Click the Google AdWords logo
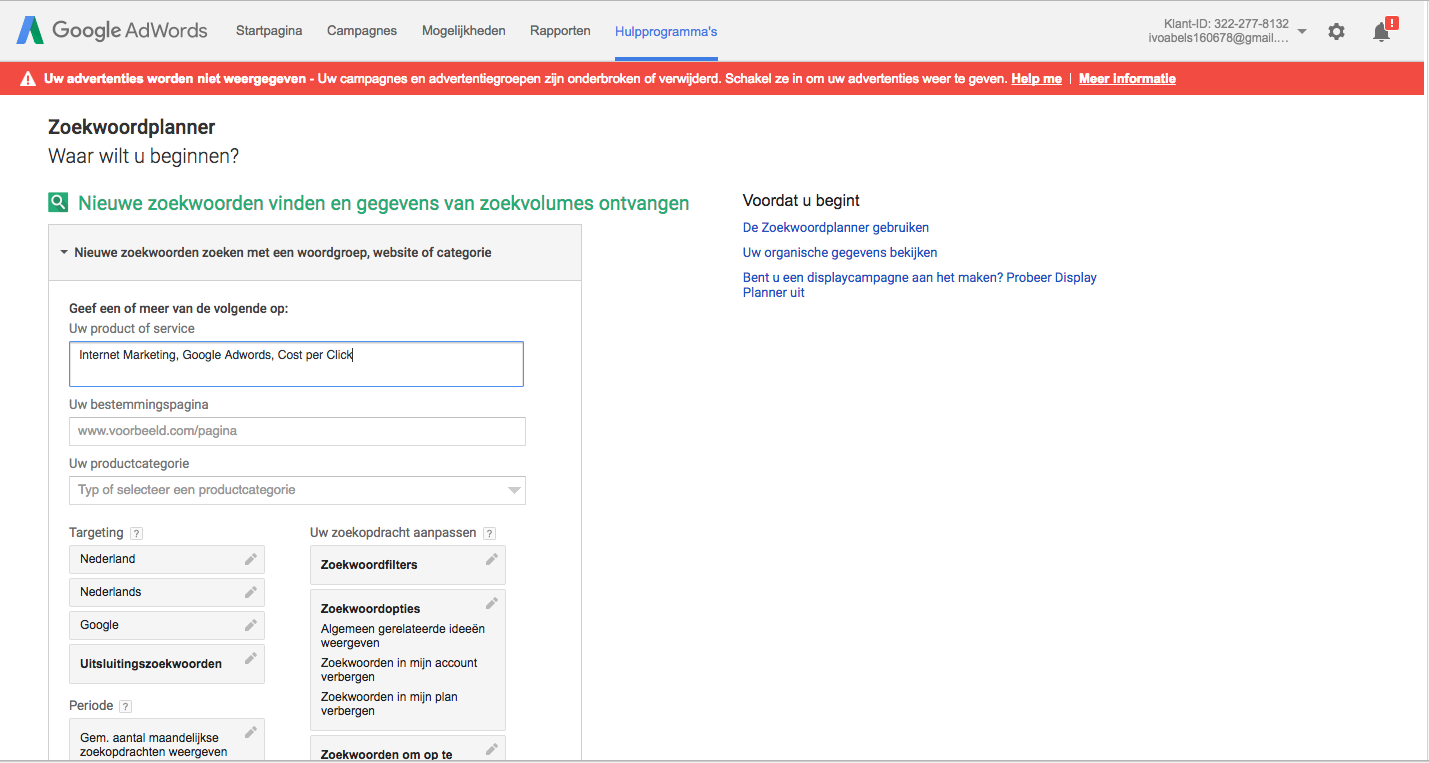The width and height of the screenshot is (1429, 763). 112,30
